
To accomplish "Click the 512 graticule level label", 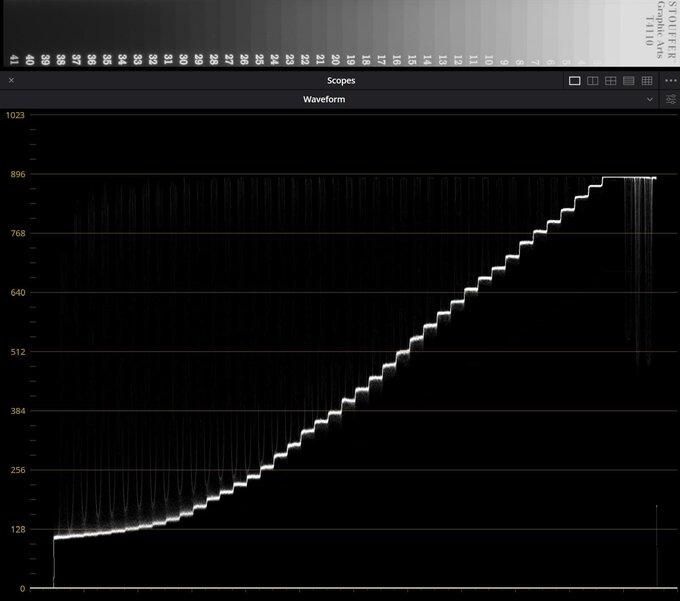I will 18,352.
